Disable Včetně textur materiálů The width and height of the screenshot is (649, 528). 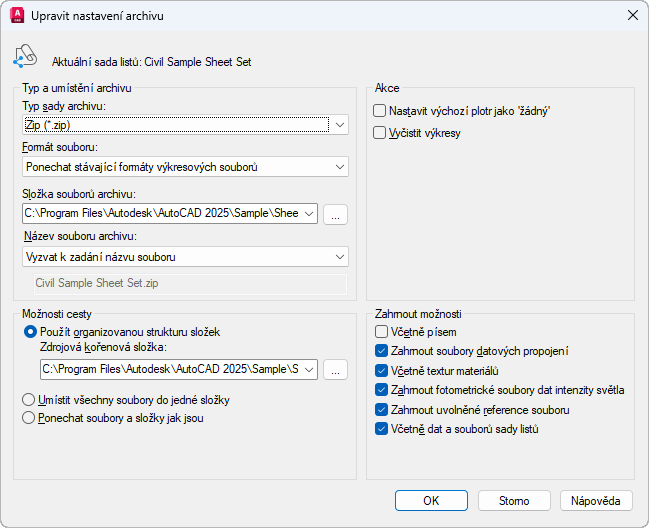pos(380,370)
